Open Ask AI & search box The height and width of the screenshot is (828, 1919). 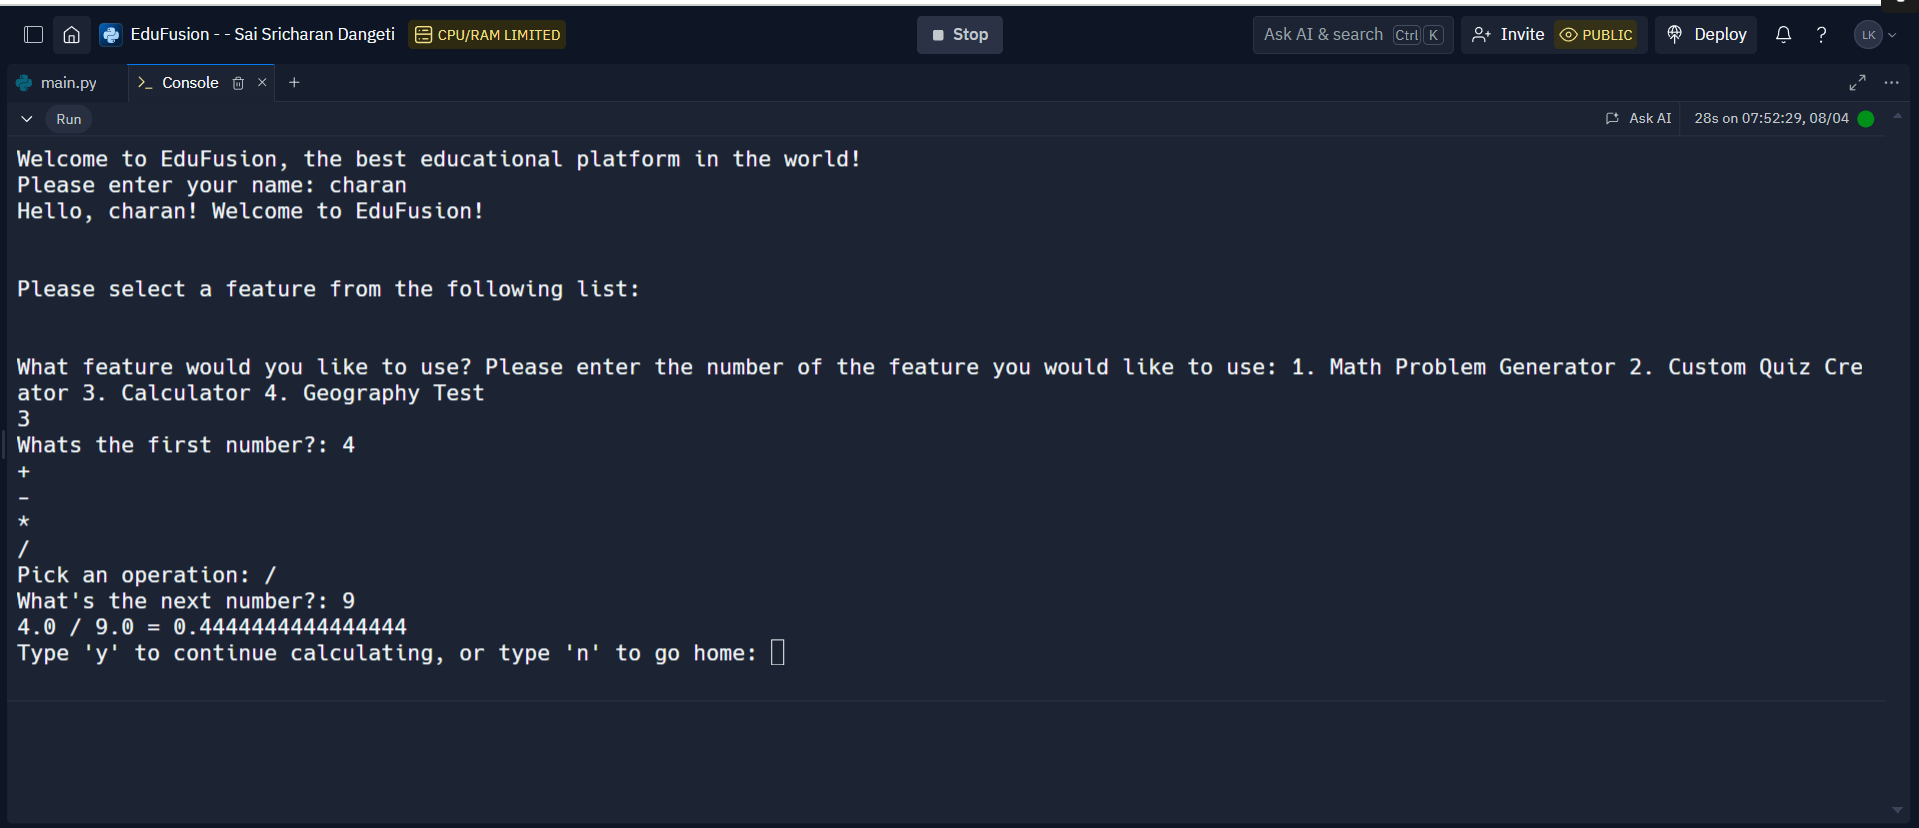click(x=1352, y=35)
